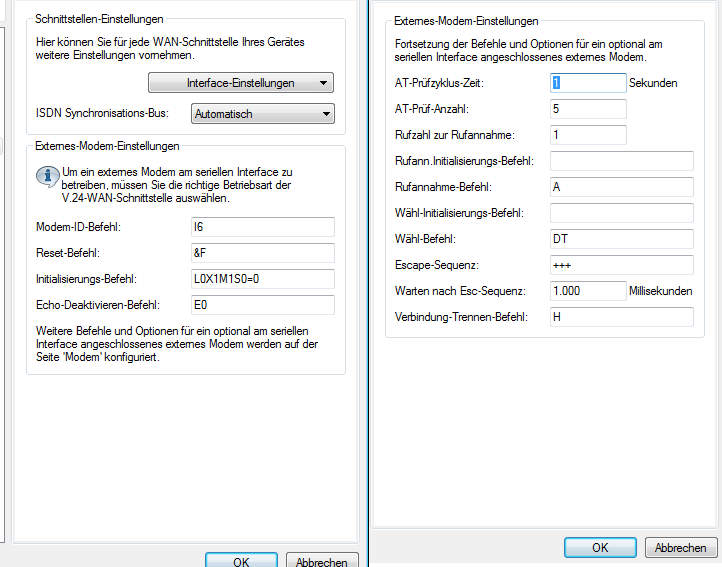Click the info icon in Externes-Modem-Einstellungen
The height and width of the screenshot is (567, 722).
tap(46, 176)
